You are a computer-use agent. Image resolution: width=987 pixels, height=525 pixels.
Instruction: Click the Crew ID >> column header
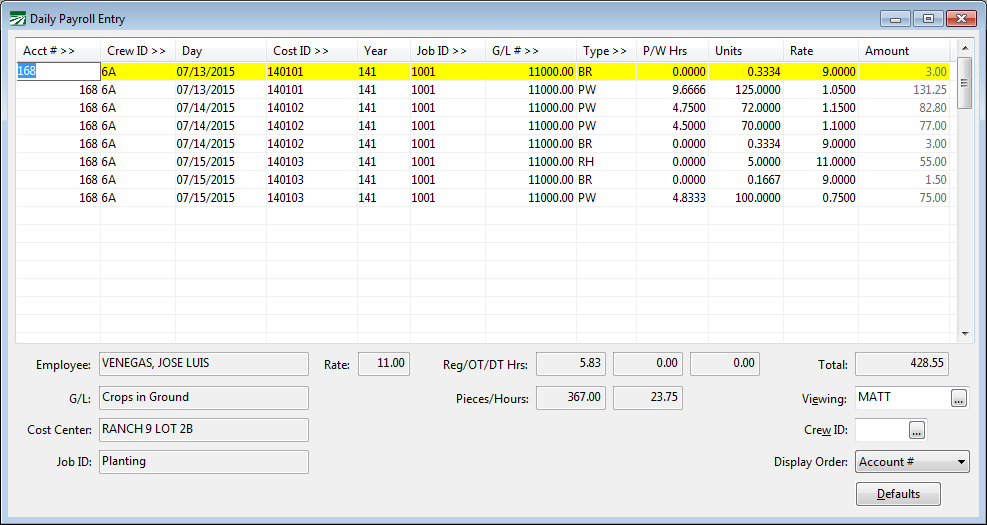(137, 51)
